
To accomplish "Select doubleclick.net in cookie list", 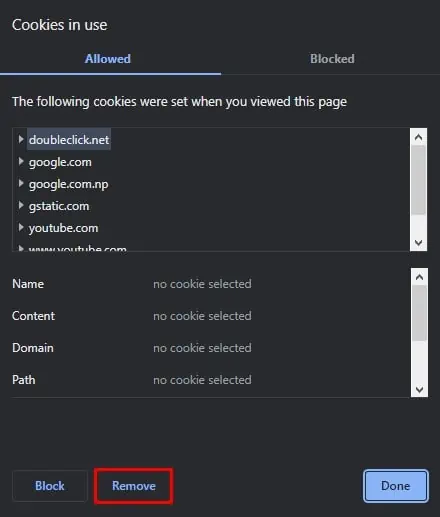I will [69, 140].
